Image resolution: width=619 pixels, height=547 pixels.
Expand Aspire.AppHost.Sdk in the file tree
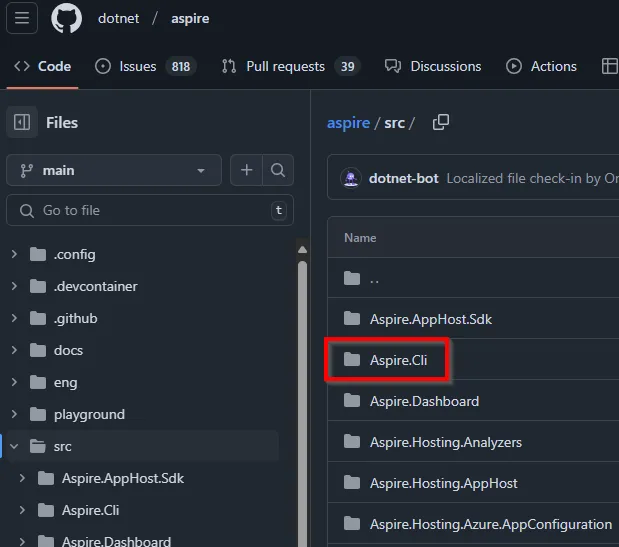point(23,478)
